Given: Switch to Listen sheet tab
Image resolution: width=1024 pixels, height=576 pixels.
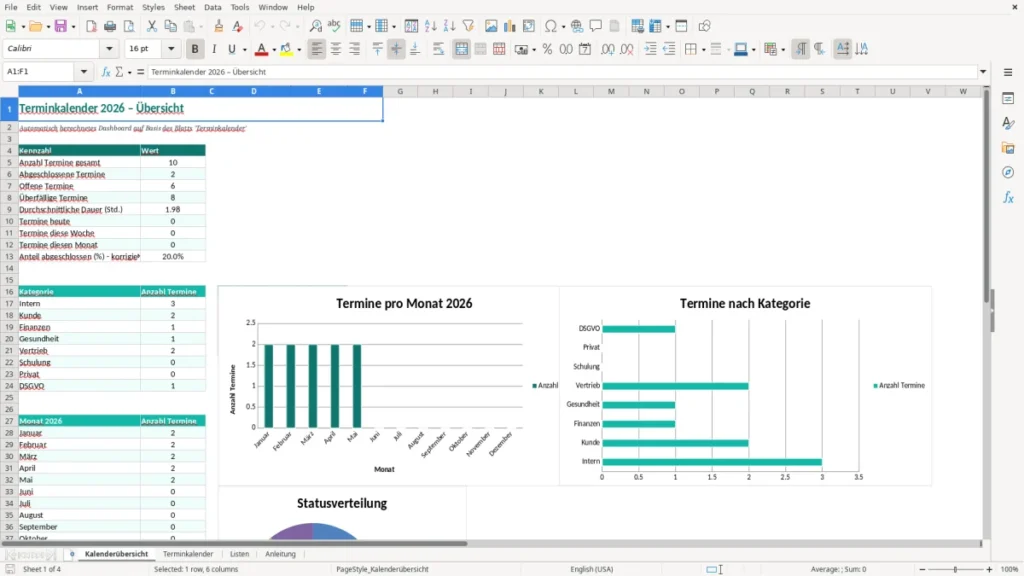Looking at the screenshot, I should tap(240, 554).
